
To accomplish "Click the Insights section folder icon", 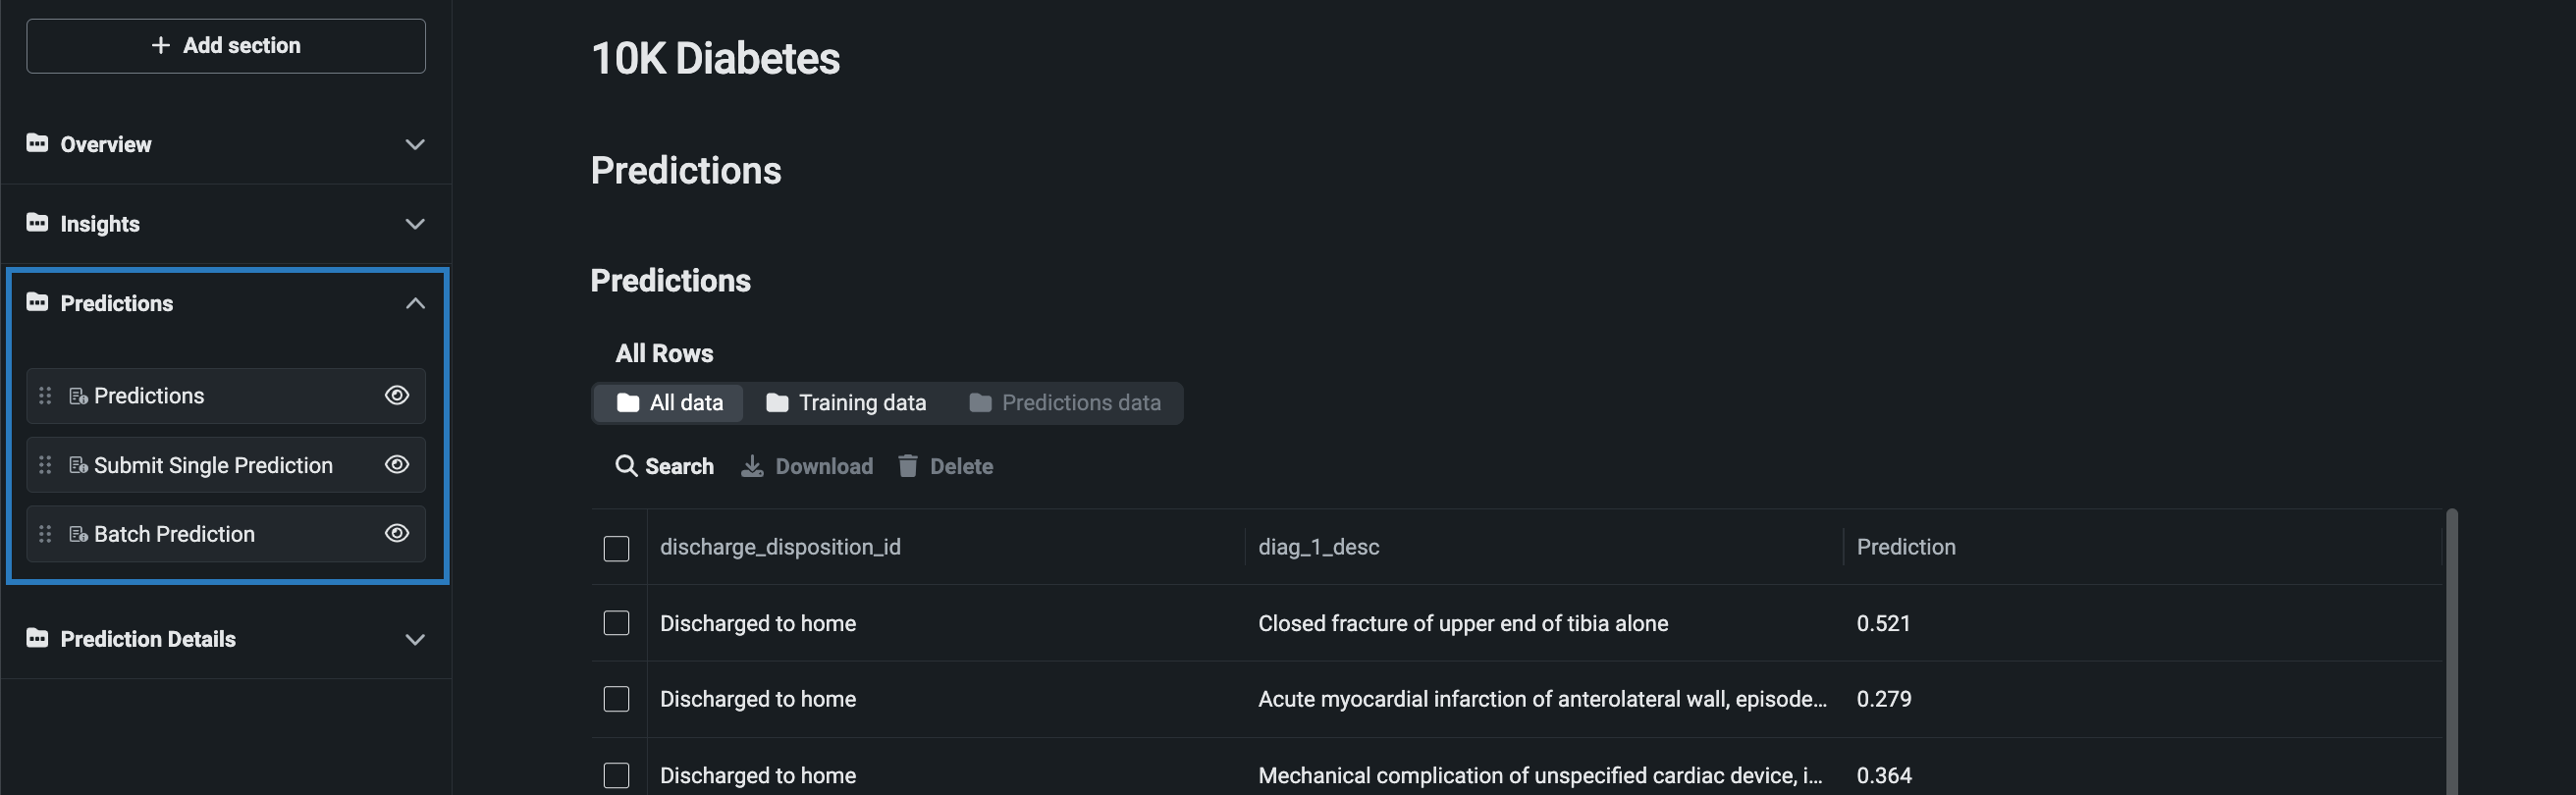I will coord(37,223).
